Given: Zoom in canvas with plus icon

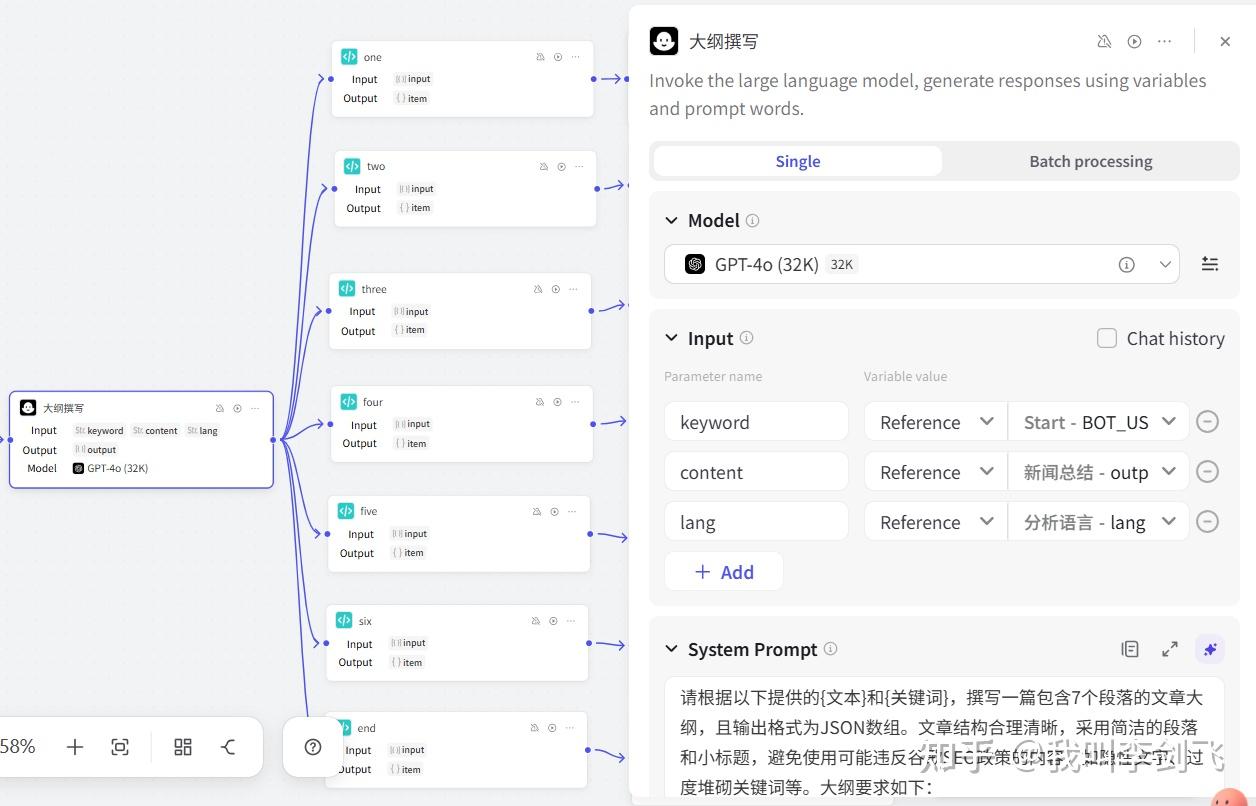Looking at the screenshot, I should tap(75, 747).
